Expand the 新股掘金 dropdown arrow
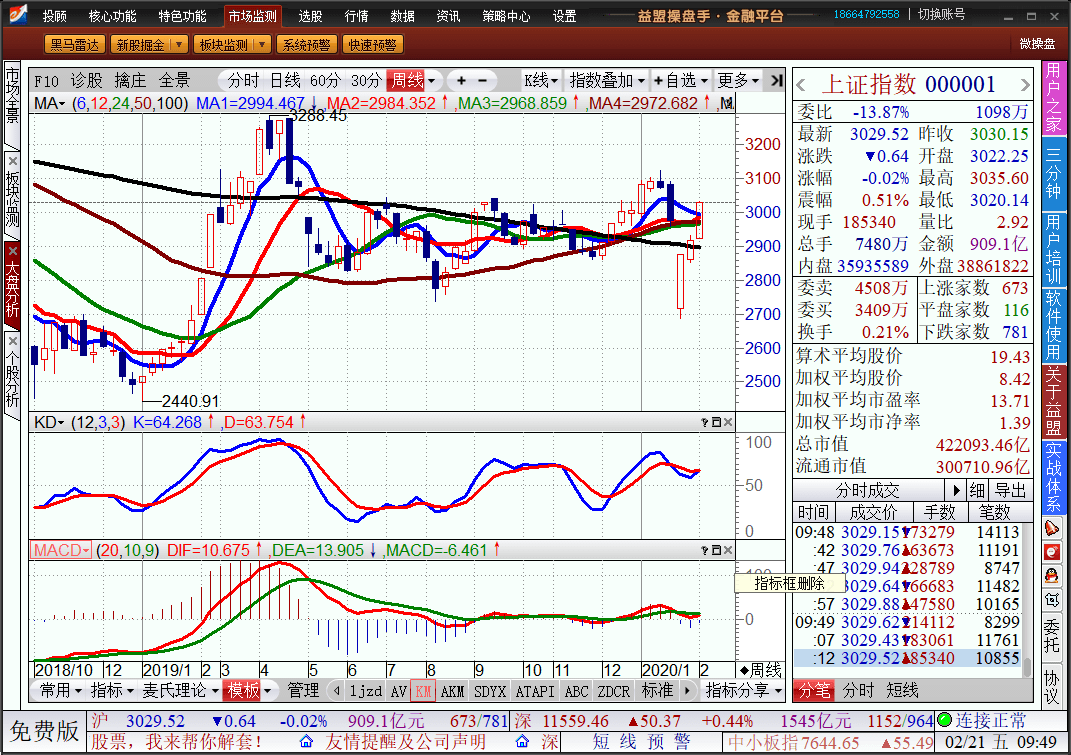1071x755 pixels. coord(179,45)
